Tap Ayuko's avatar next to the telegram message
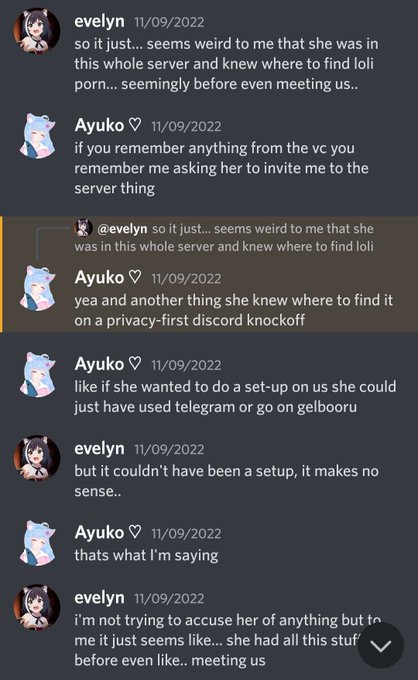Image resolution: width=418 pixels, height=680 pixels. [x=37, y=374]
